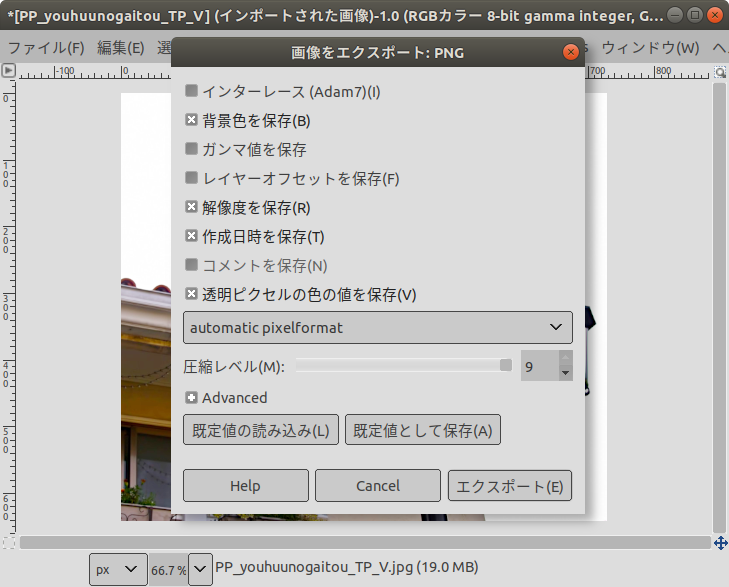Uncheck the 背景色を保存(B) option

[x=191, y=120]
